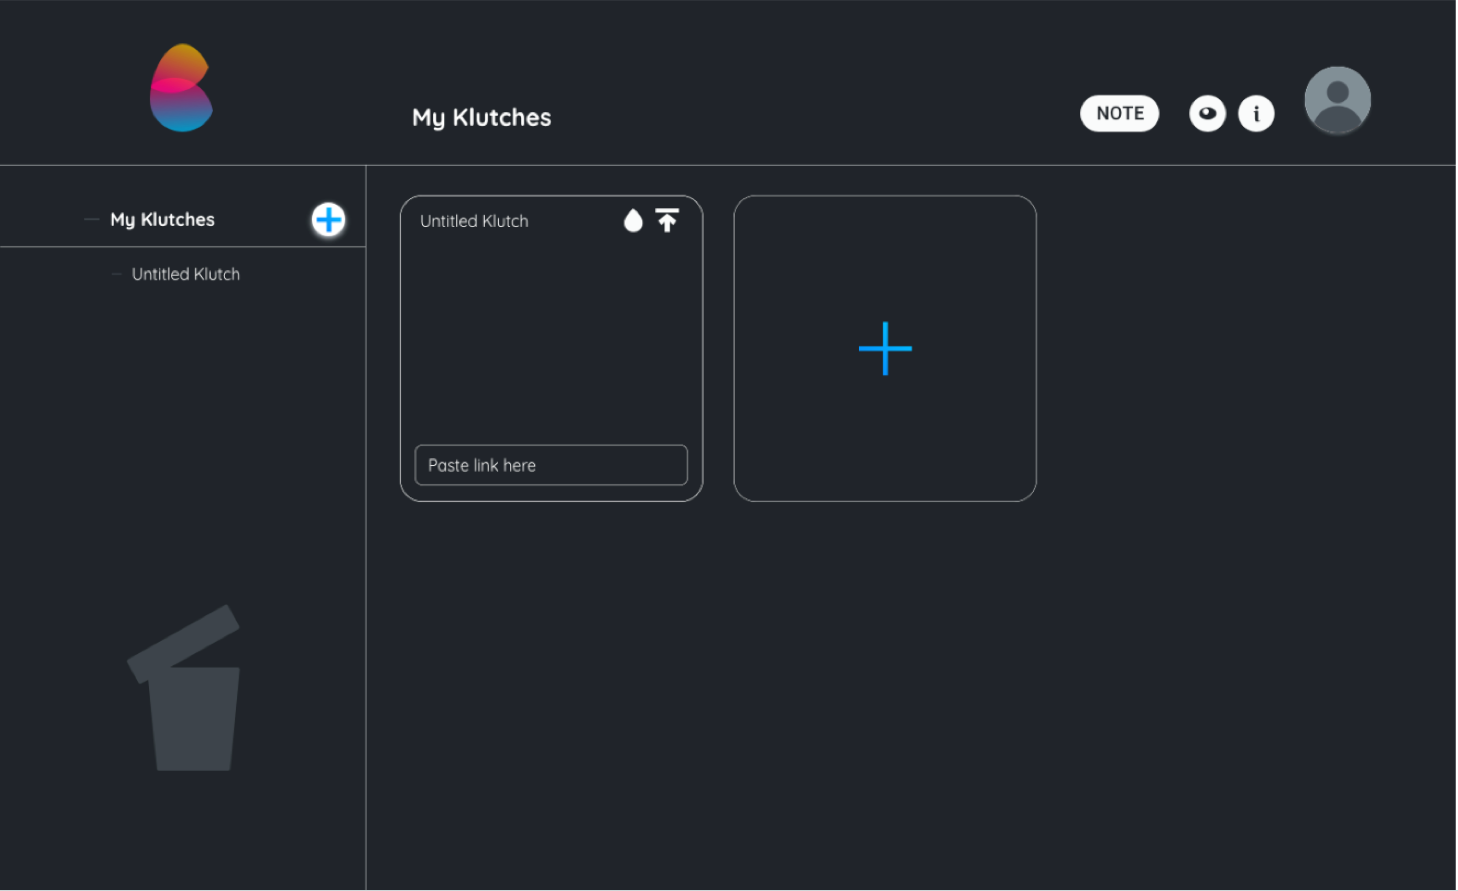Select My Klutches in the sidebar
The height and width of the screenshot is (891, 1458).
point(162,219)
